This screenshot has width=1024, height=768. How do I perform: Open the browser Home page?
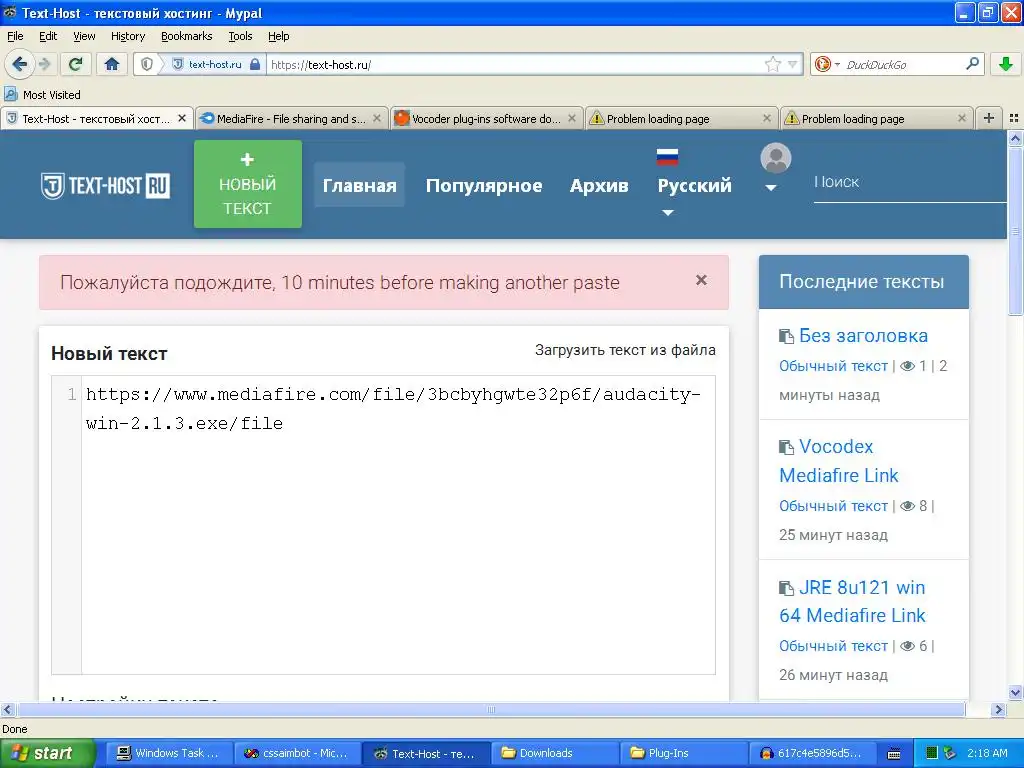click(x=112, y=64)
